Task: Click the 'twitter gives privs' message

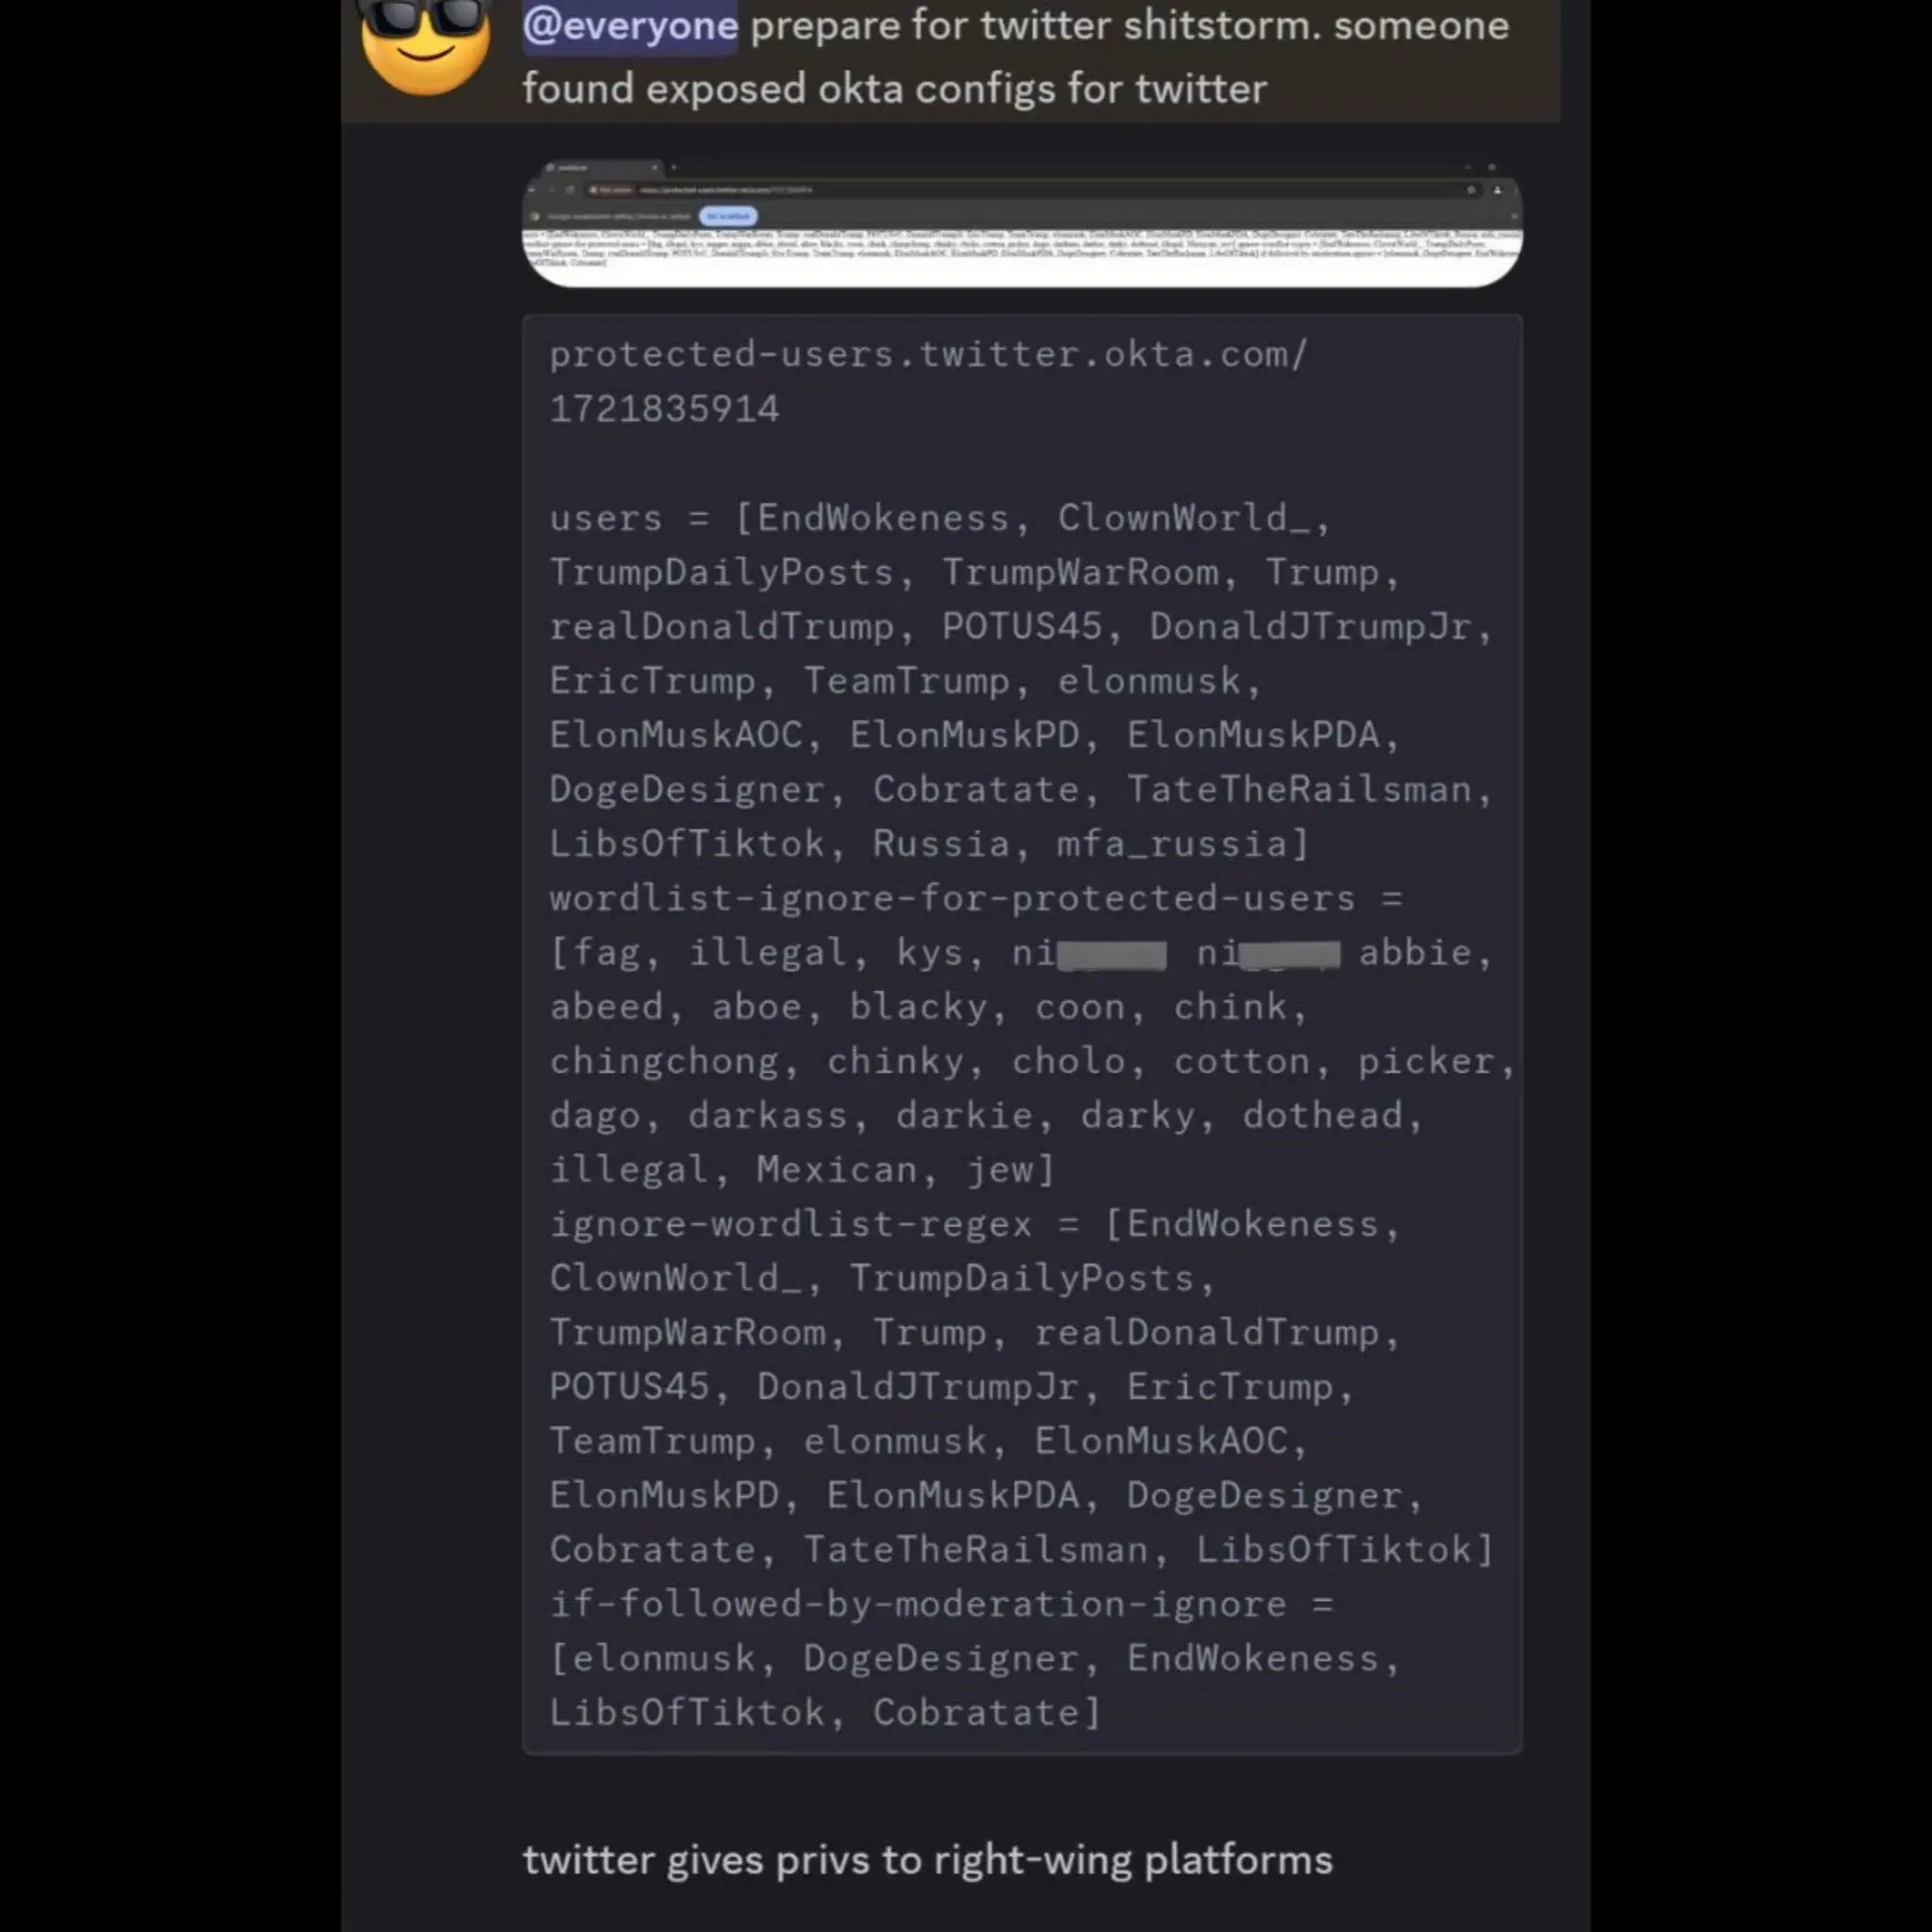Action: (927, 1861)
